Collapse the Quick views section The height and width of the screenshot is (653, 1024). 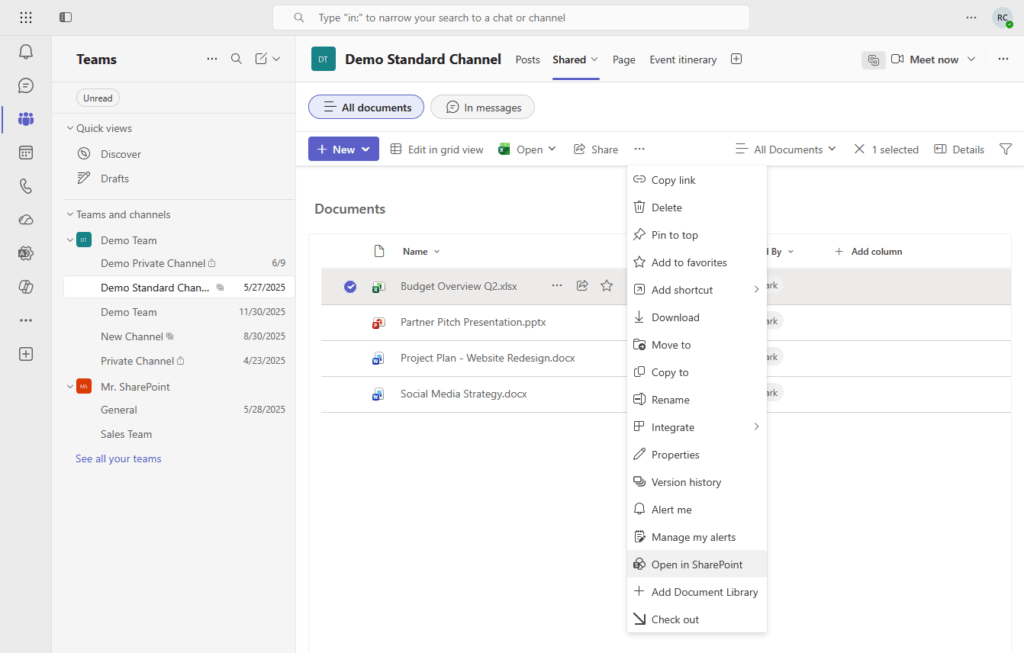[70, 128]
